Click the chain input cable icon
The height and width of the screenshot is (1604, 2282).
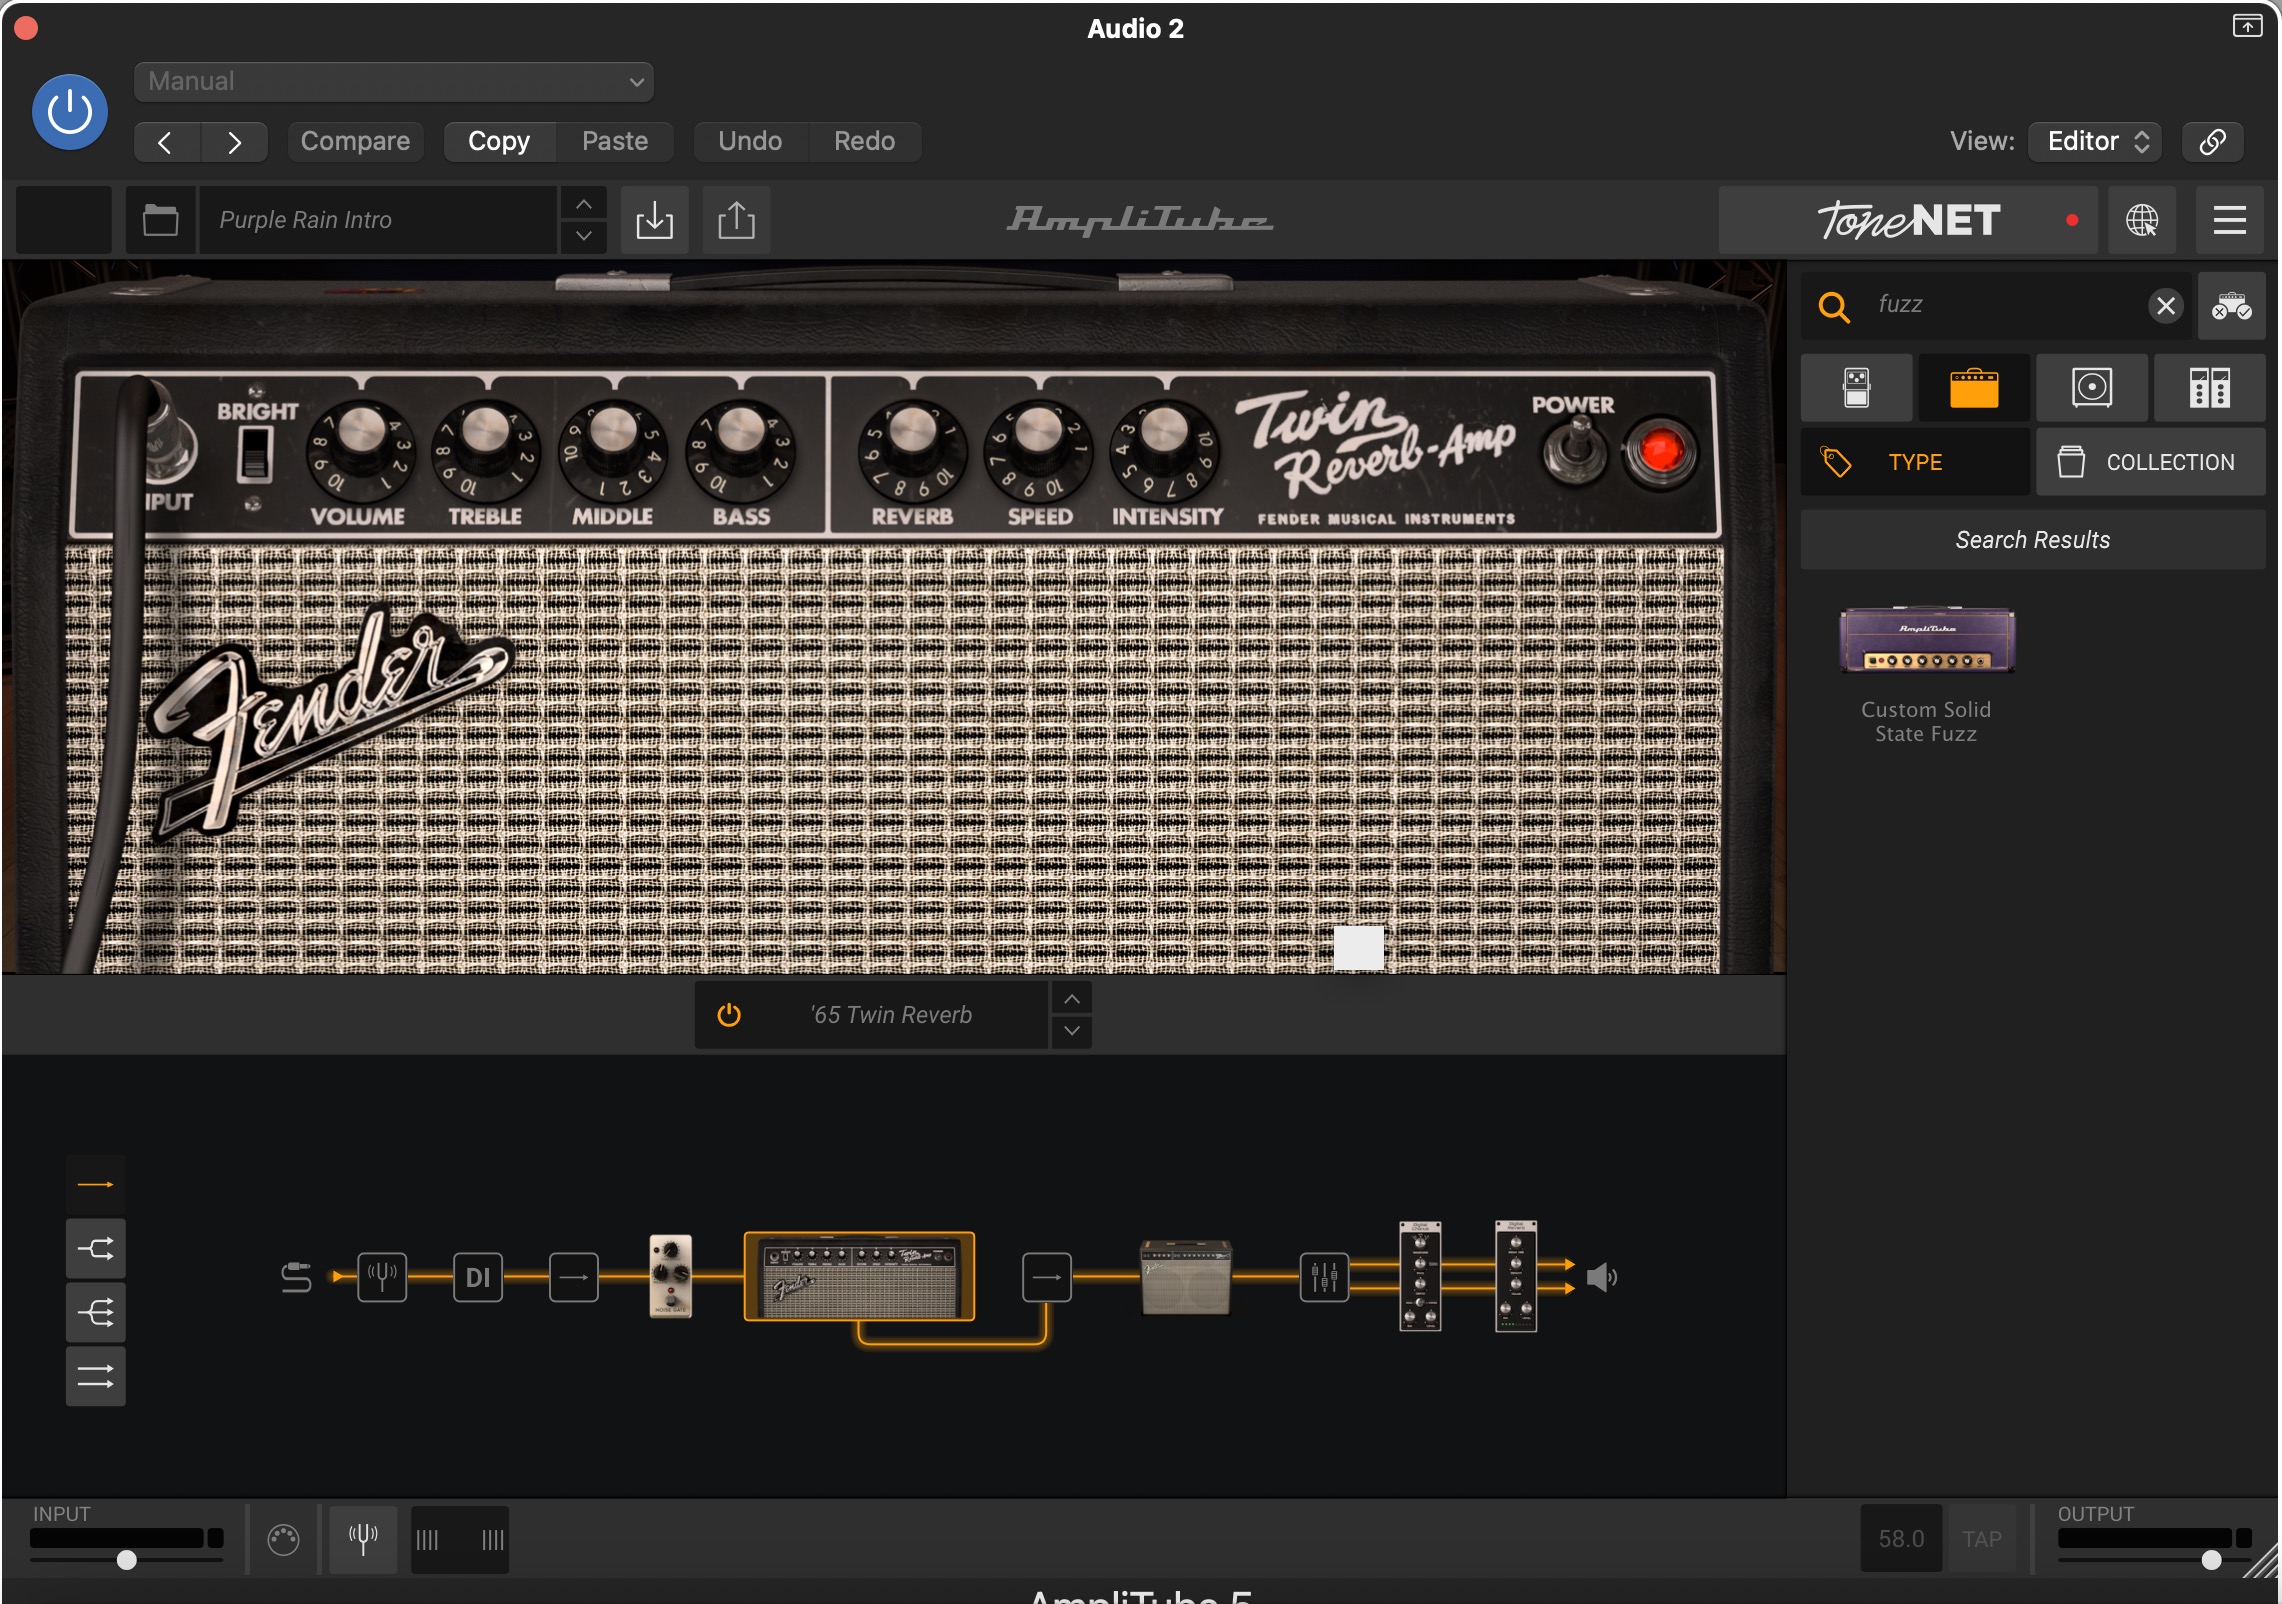point(296,1278)
